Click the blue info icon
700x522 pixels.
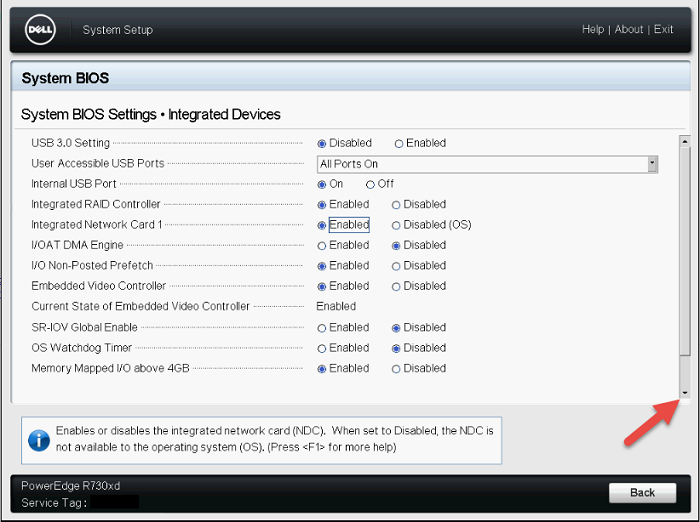39,439
